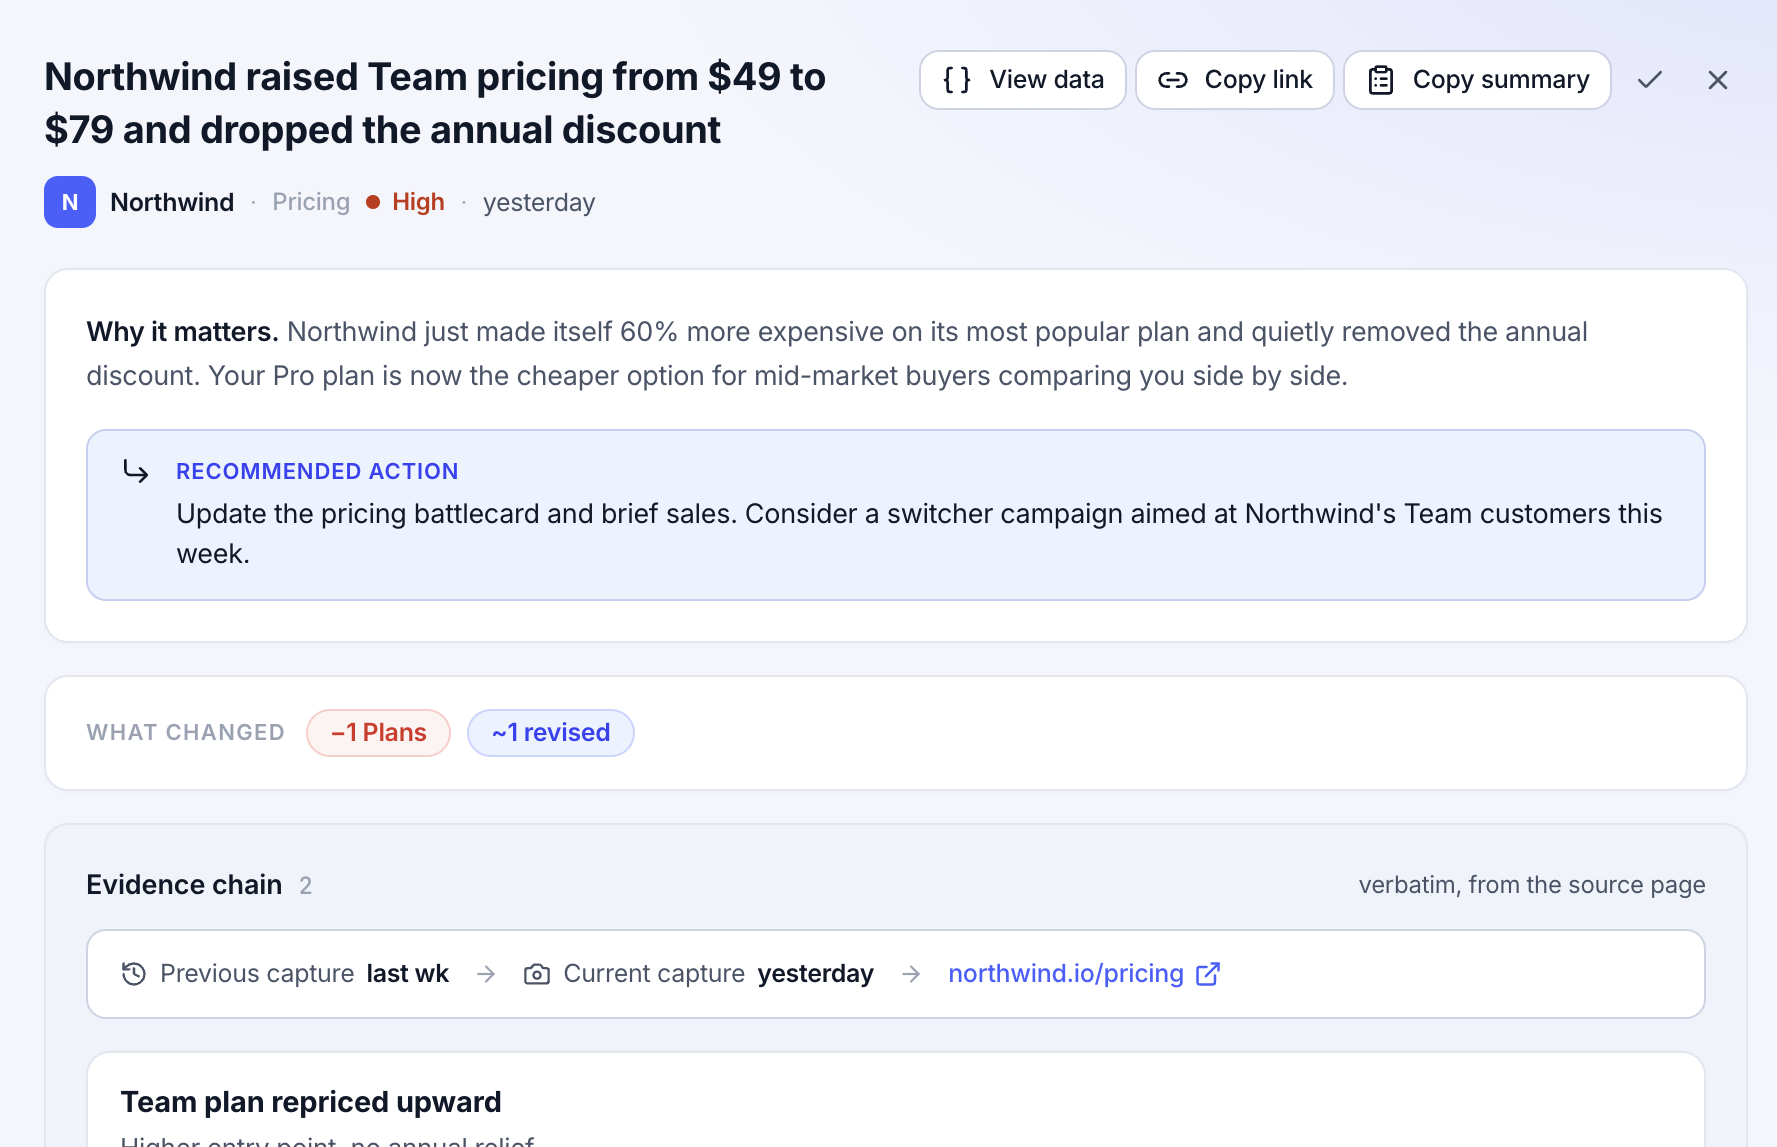Click the Pricing category label
1777x1147 pixels.
(x=311, y=202)
